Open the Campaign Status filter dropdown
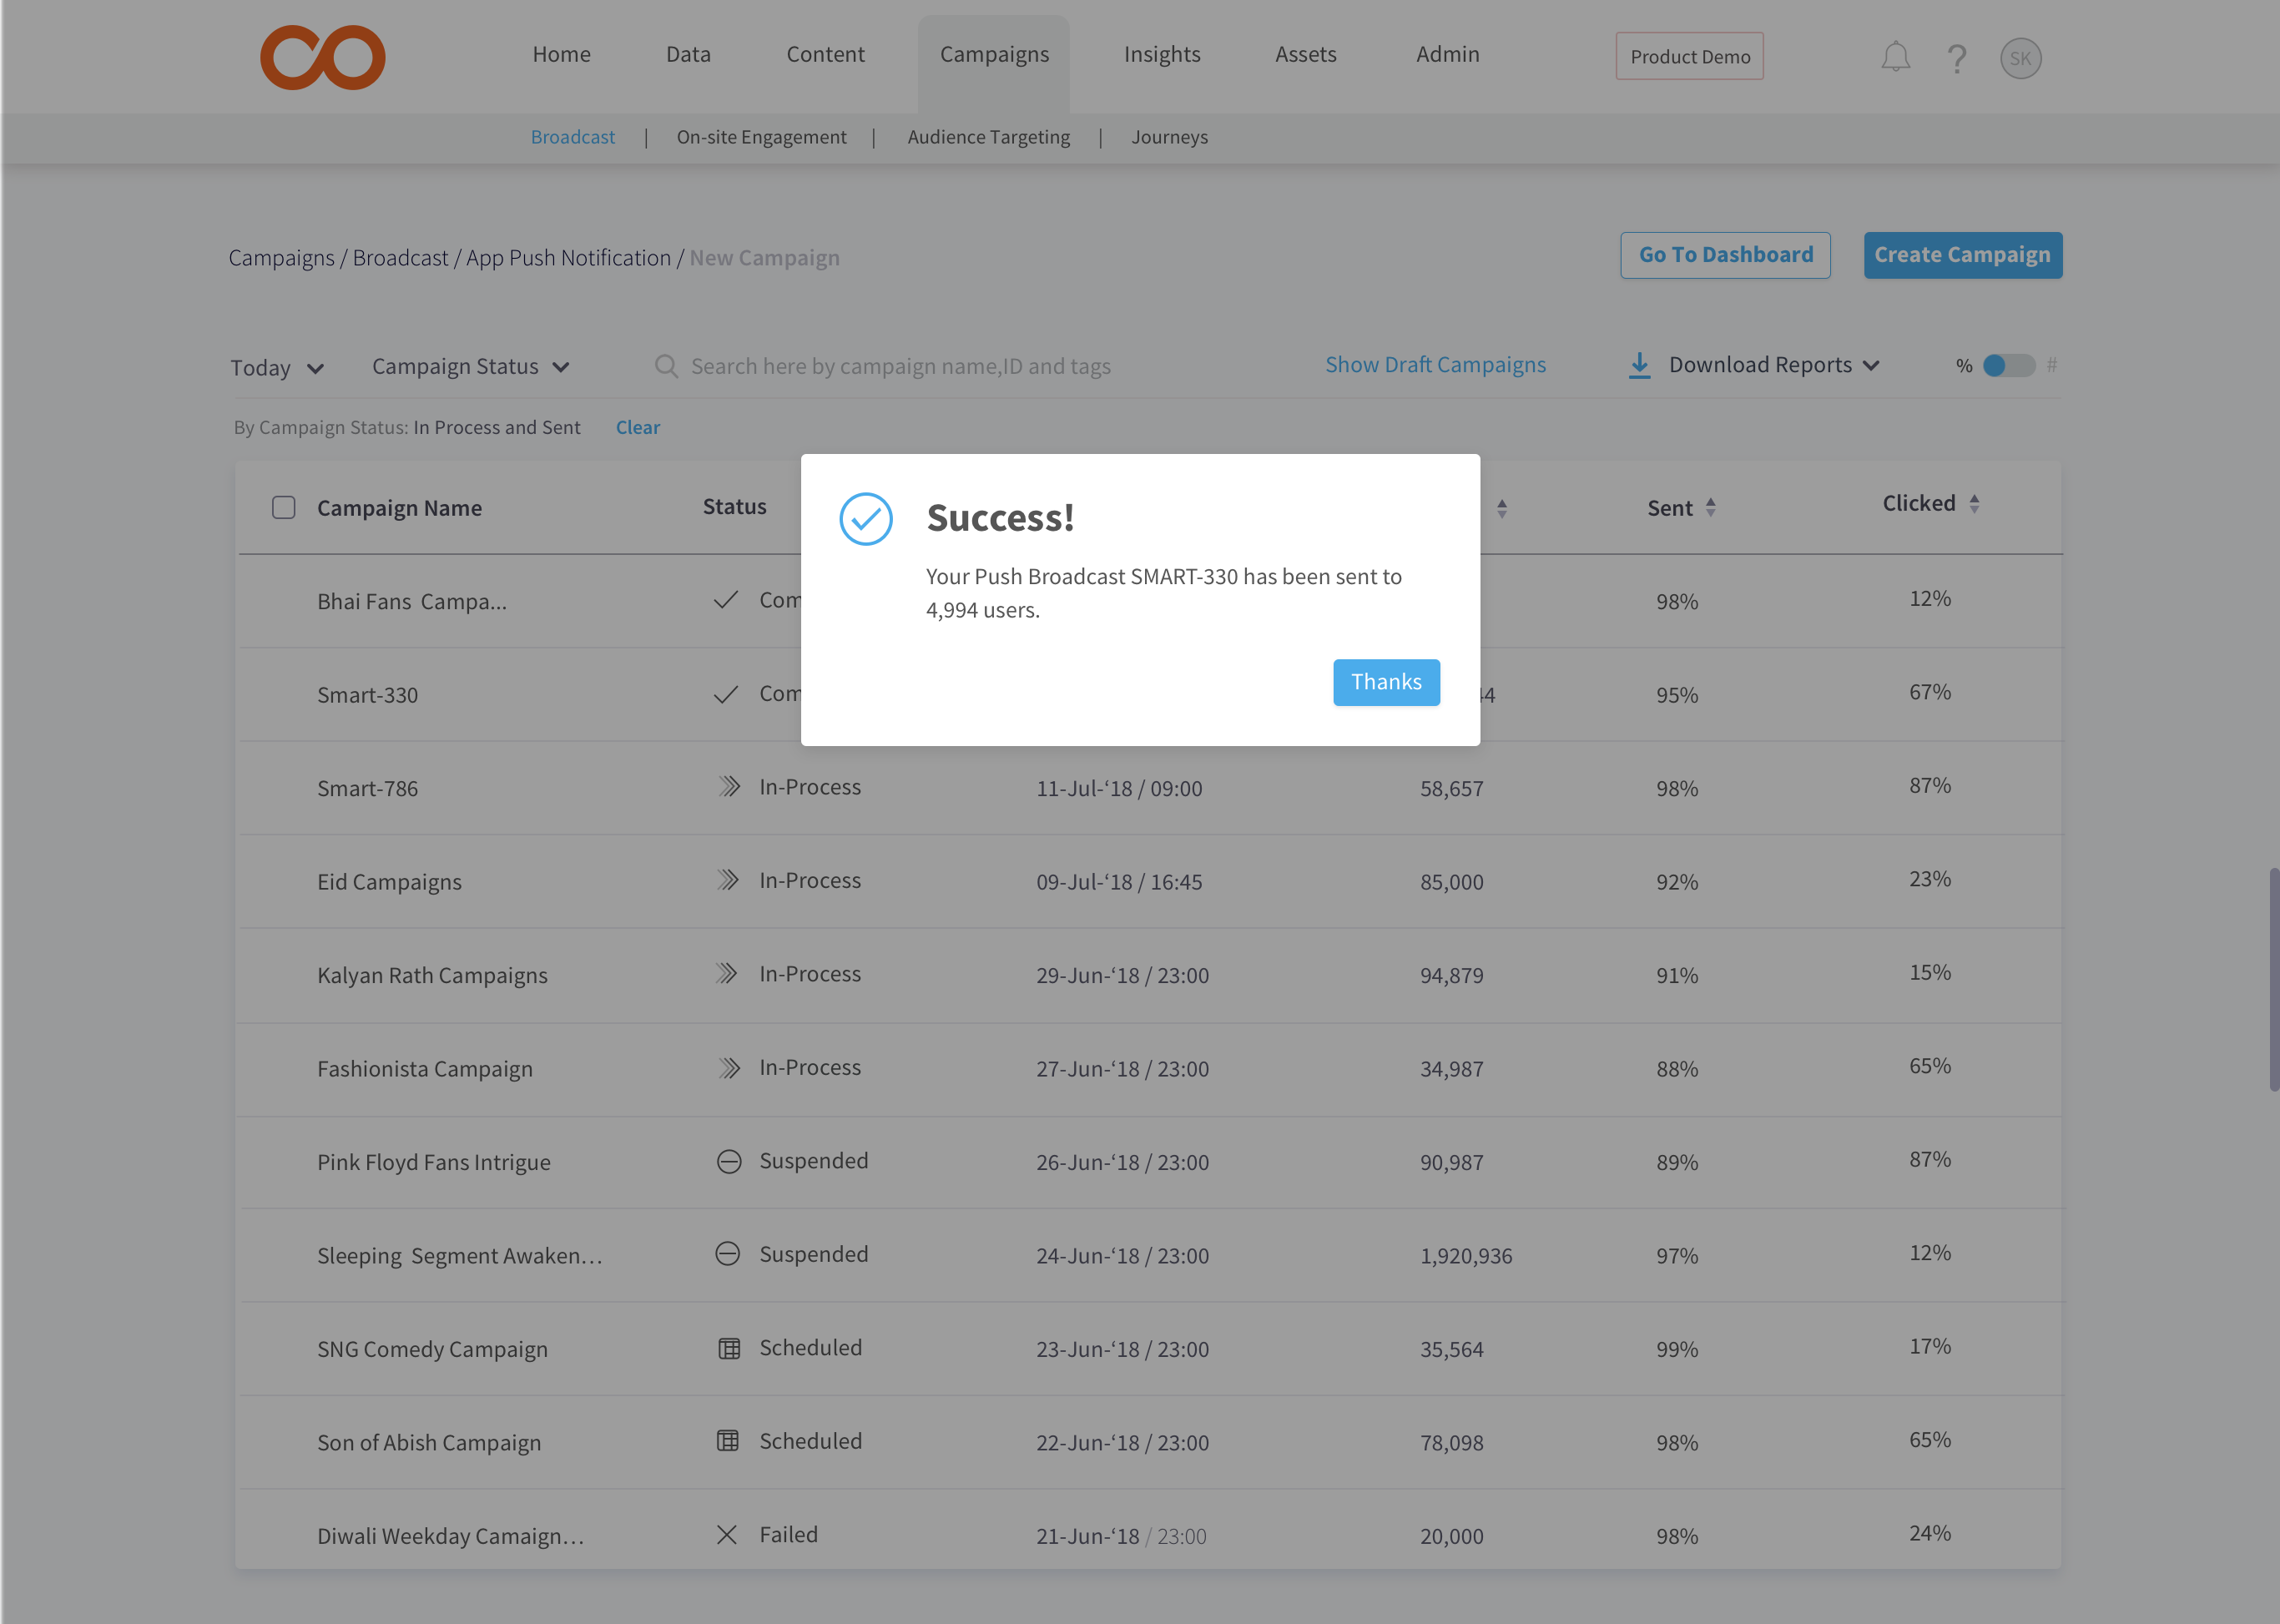This screenshot has width=2280, height=1624. click(470, 367)
